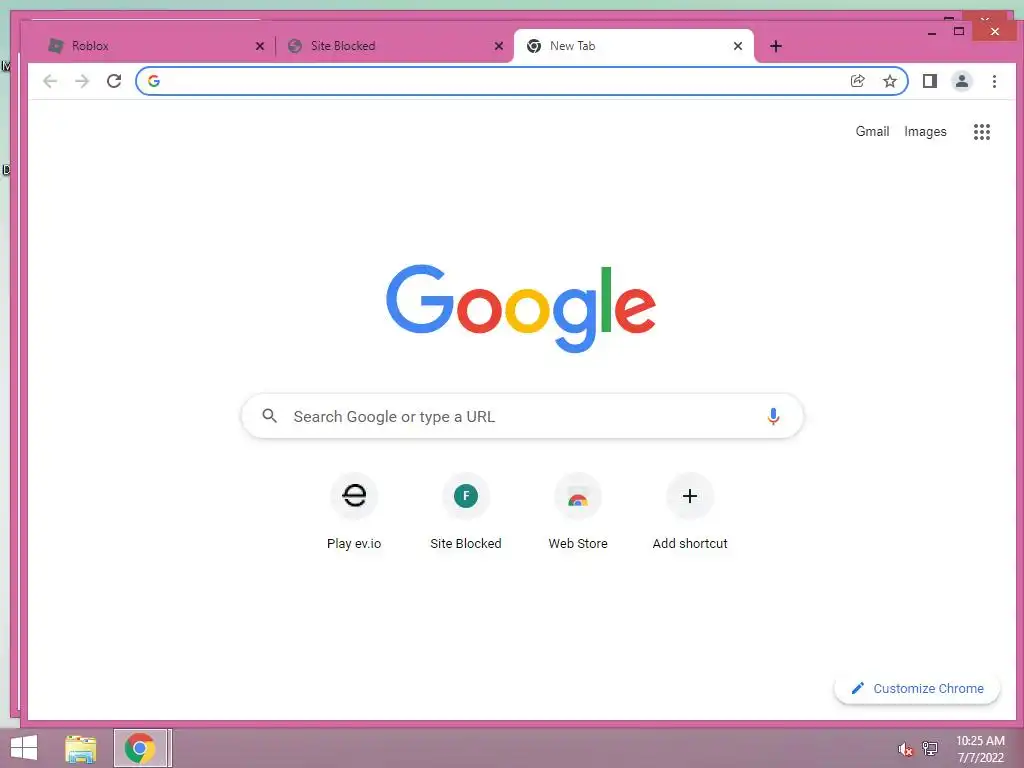This screenshot has width=1024, height=768.
Task: Close the Roblox tab
Action: point(259,46)
